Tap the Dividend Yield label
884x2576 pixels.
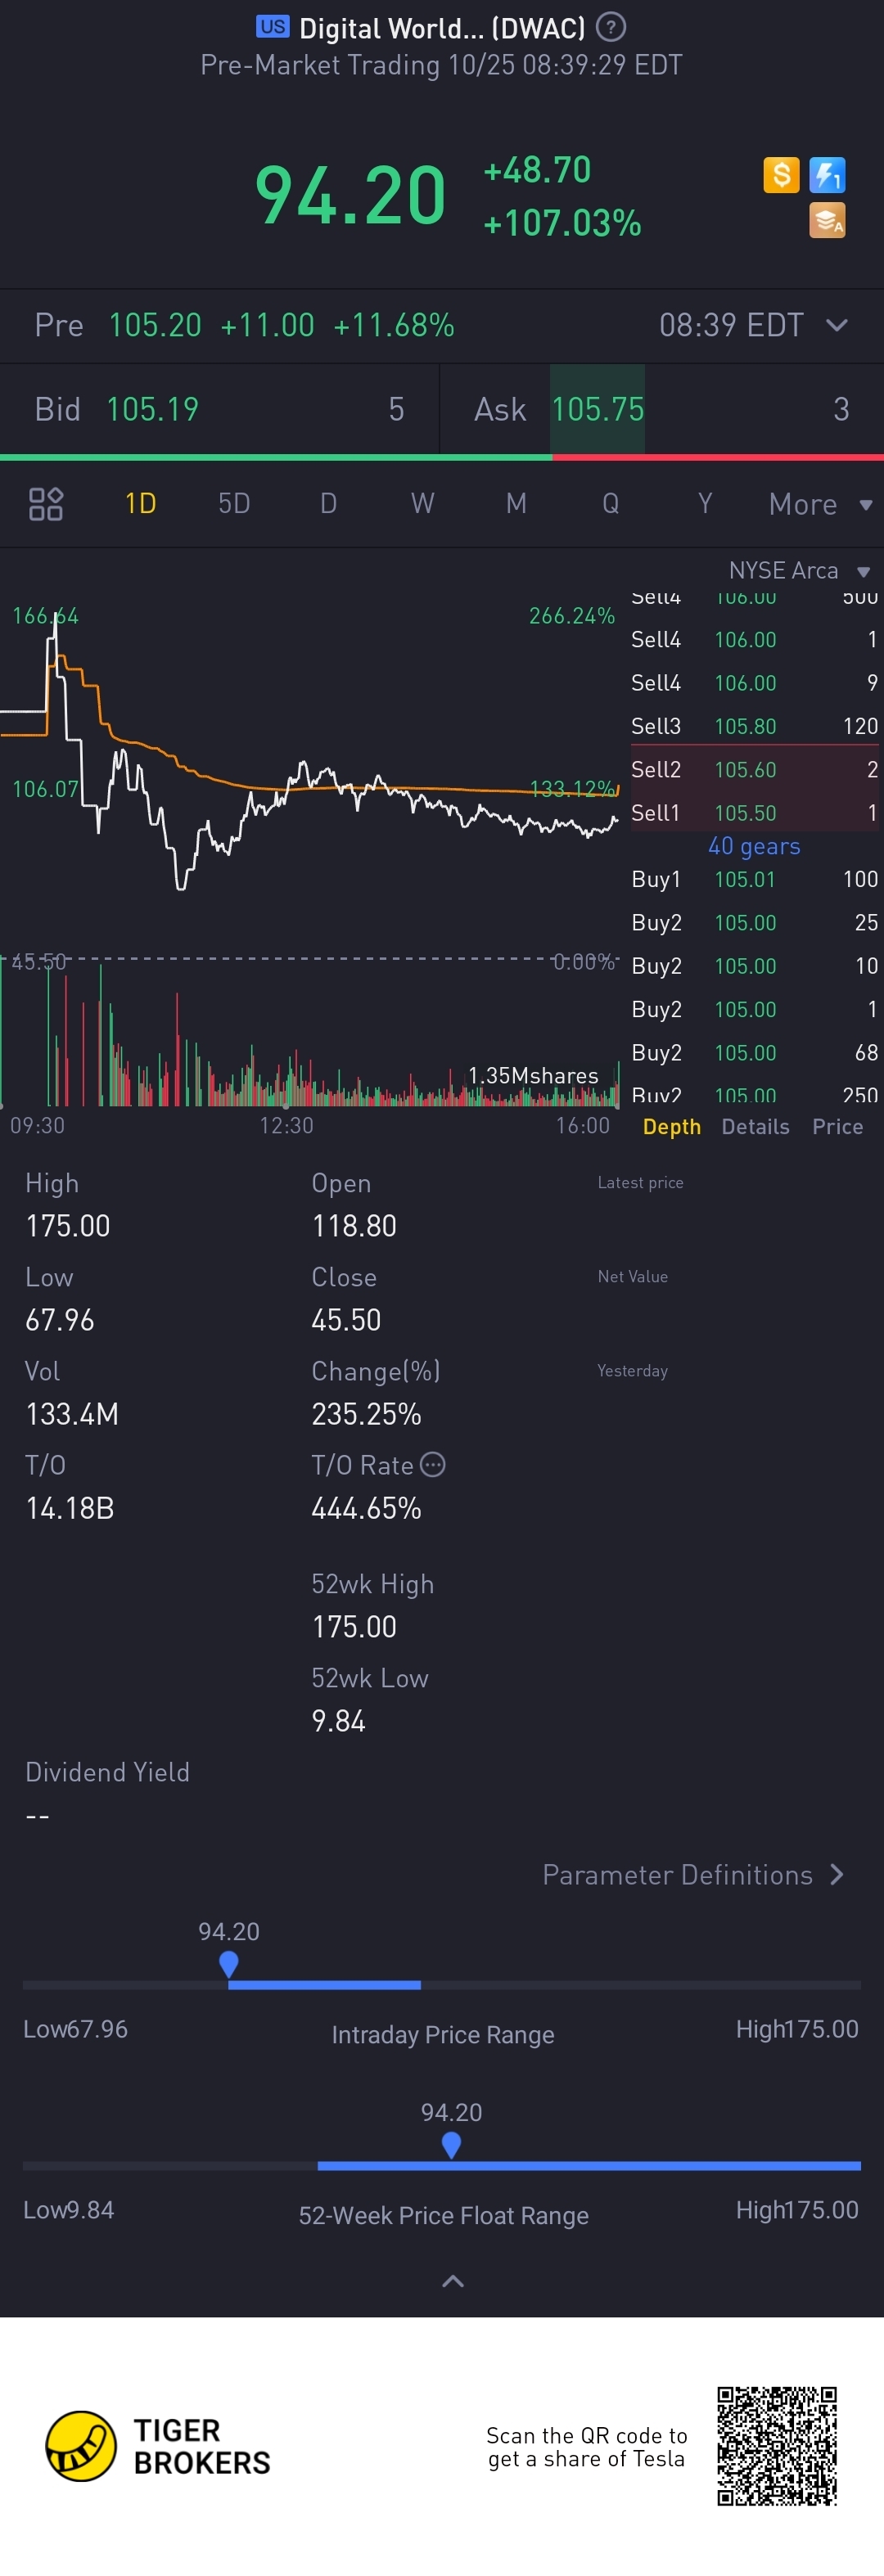[107, 1772]
